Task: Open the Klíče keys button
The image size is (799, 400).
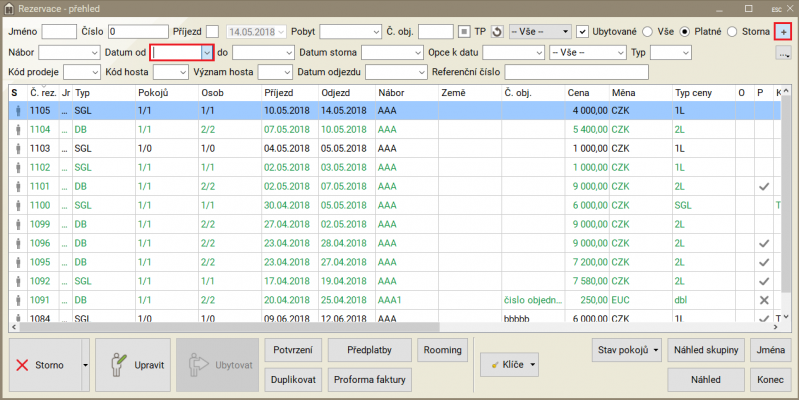Action: point(510,365)
